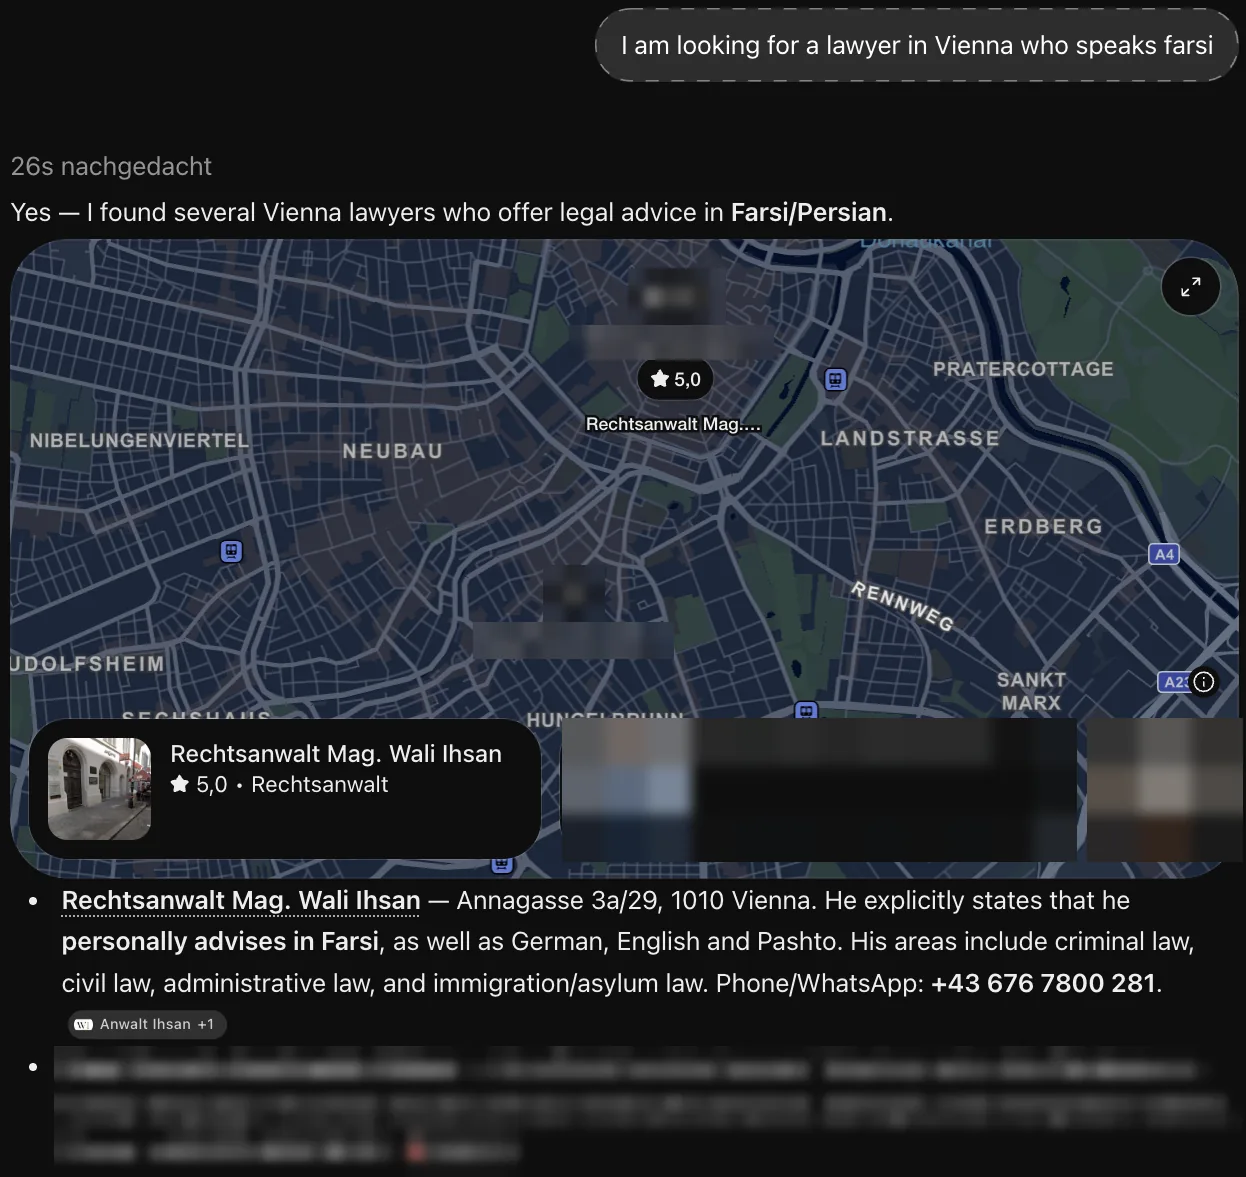View the Wali Ihsan office photo thumbnail
1246x1177 pixels.
[99, 788]
